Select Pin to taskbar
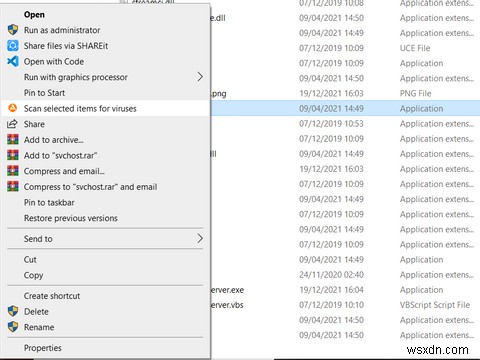 49,202
